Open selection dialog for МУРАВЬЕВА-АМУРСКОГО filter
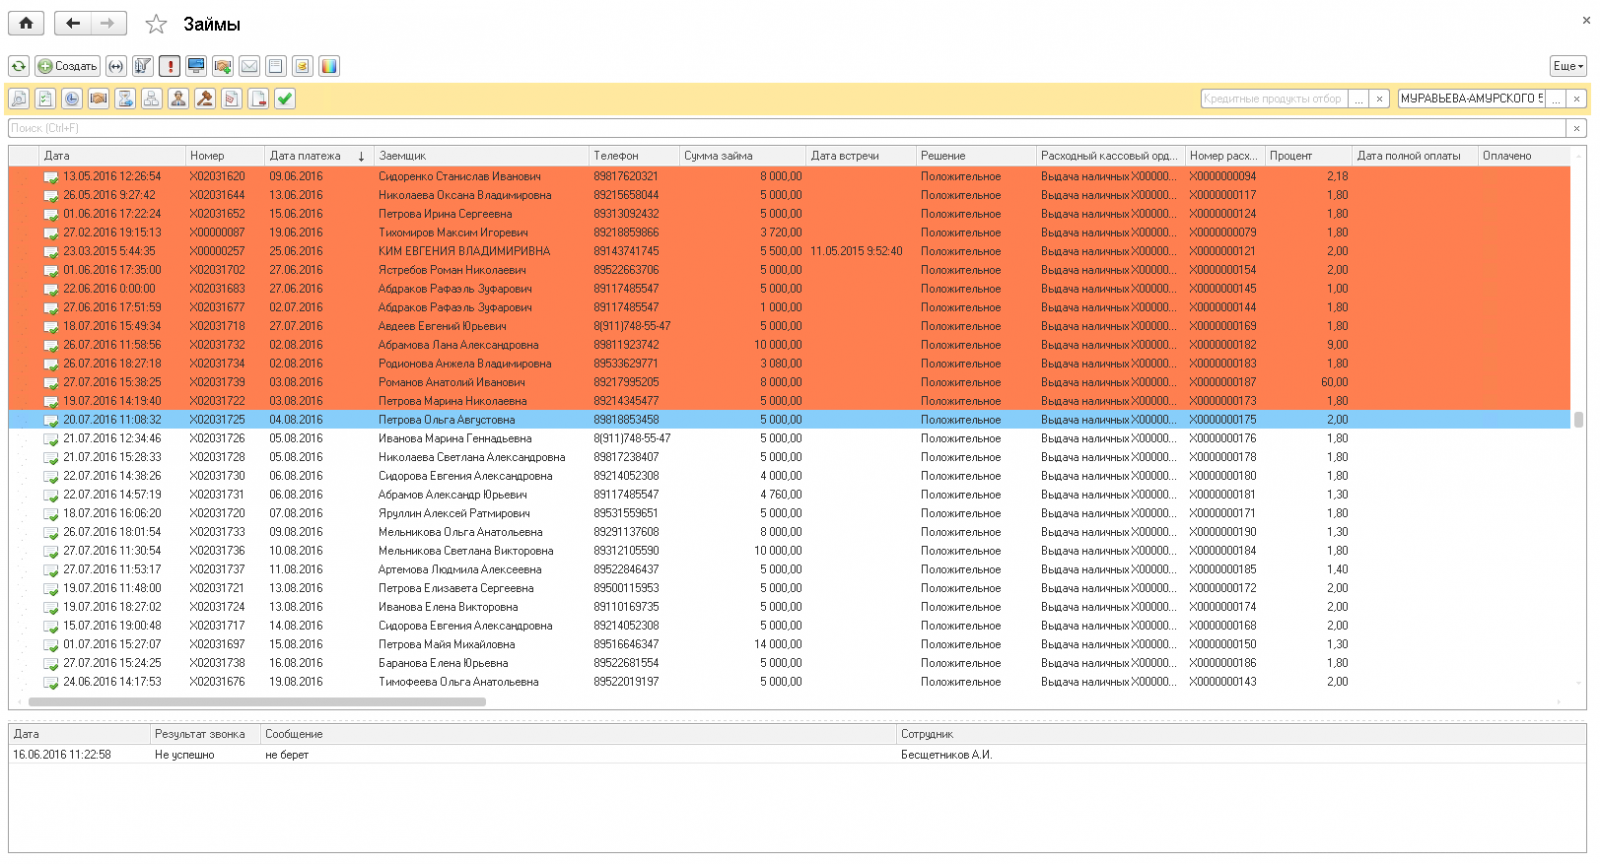The height and width of the screenshot is (864, 1600). [1555, 98]
